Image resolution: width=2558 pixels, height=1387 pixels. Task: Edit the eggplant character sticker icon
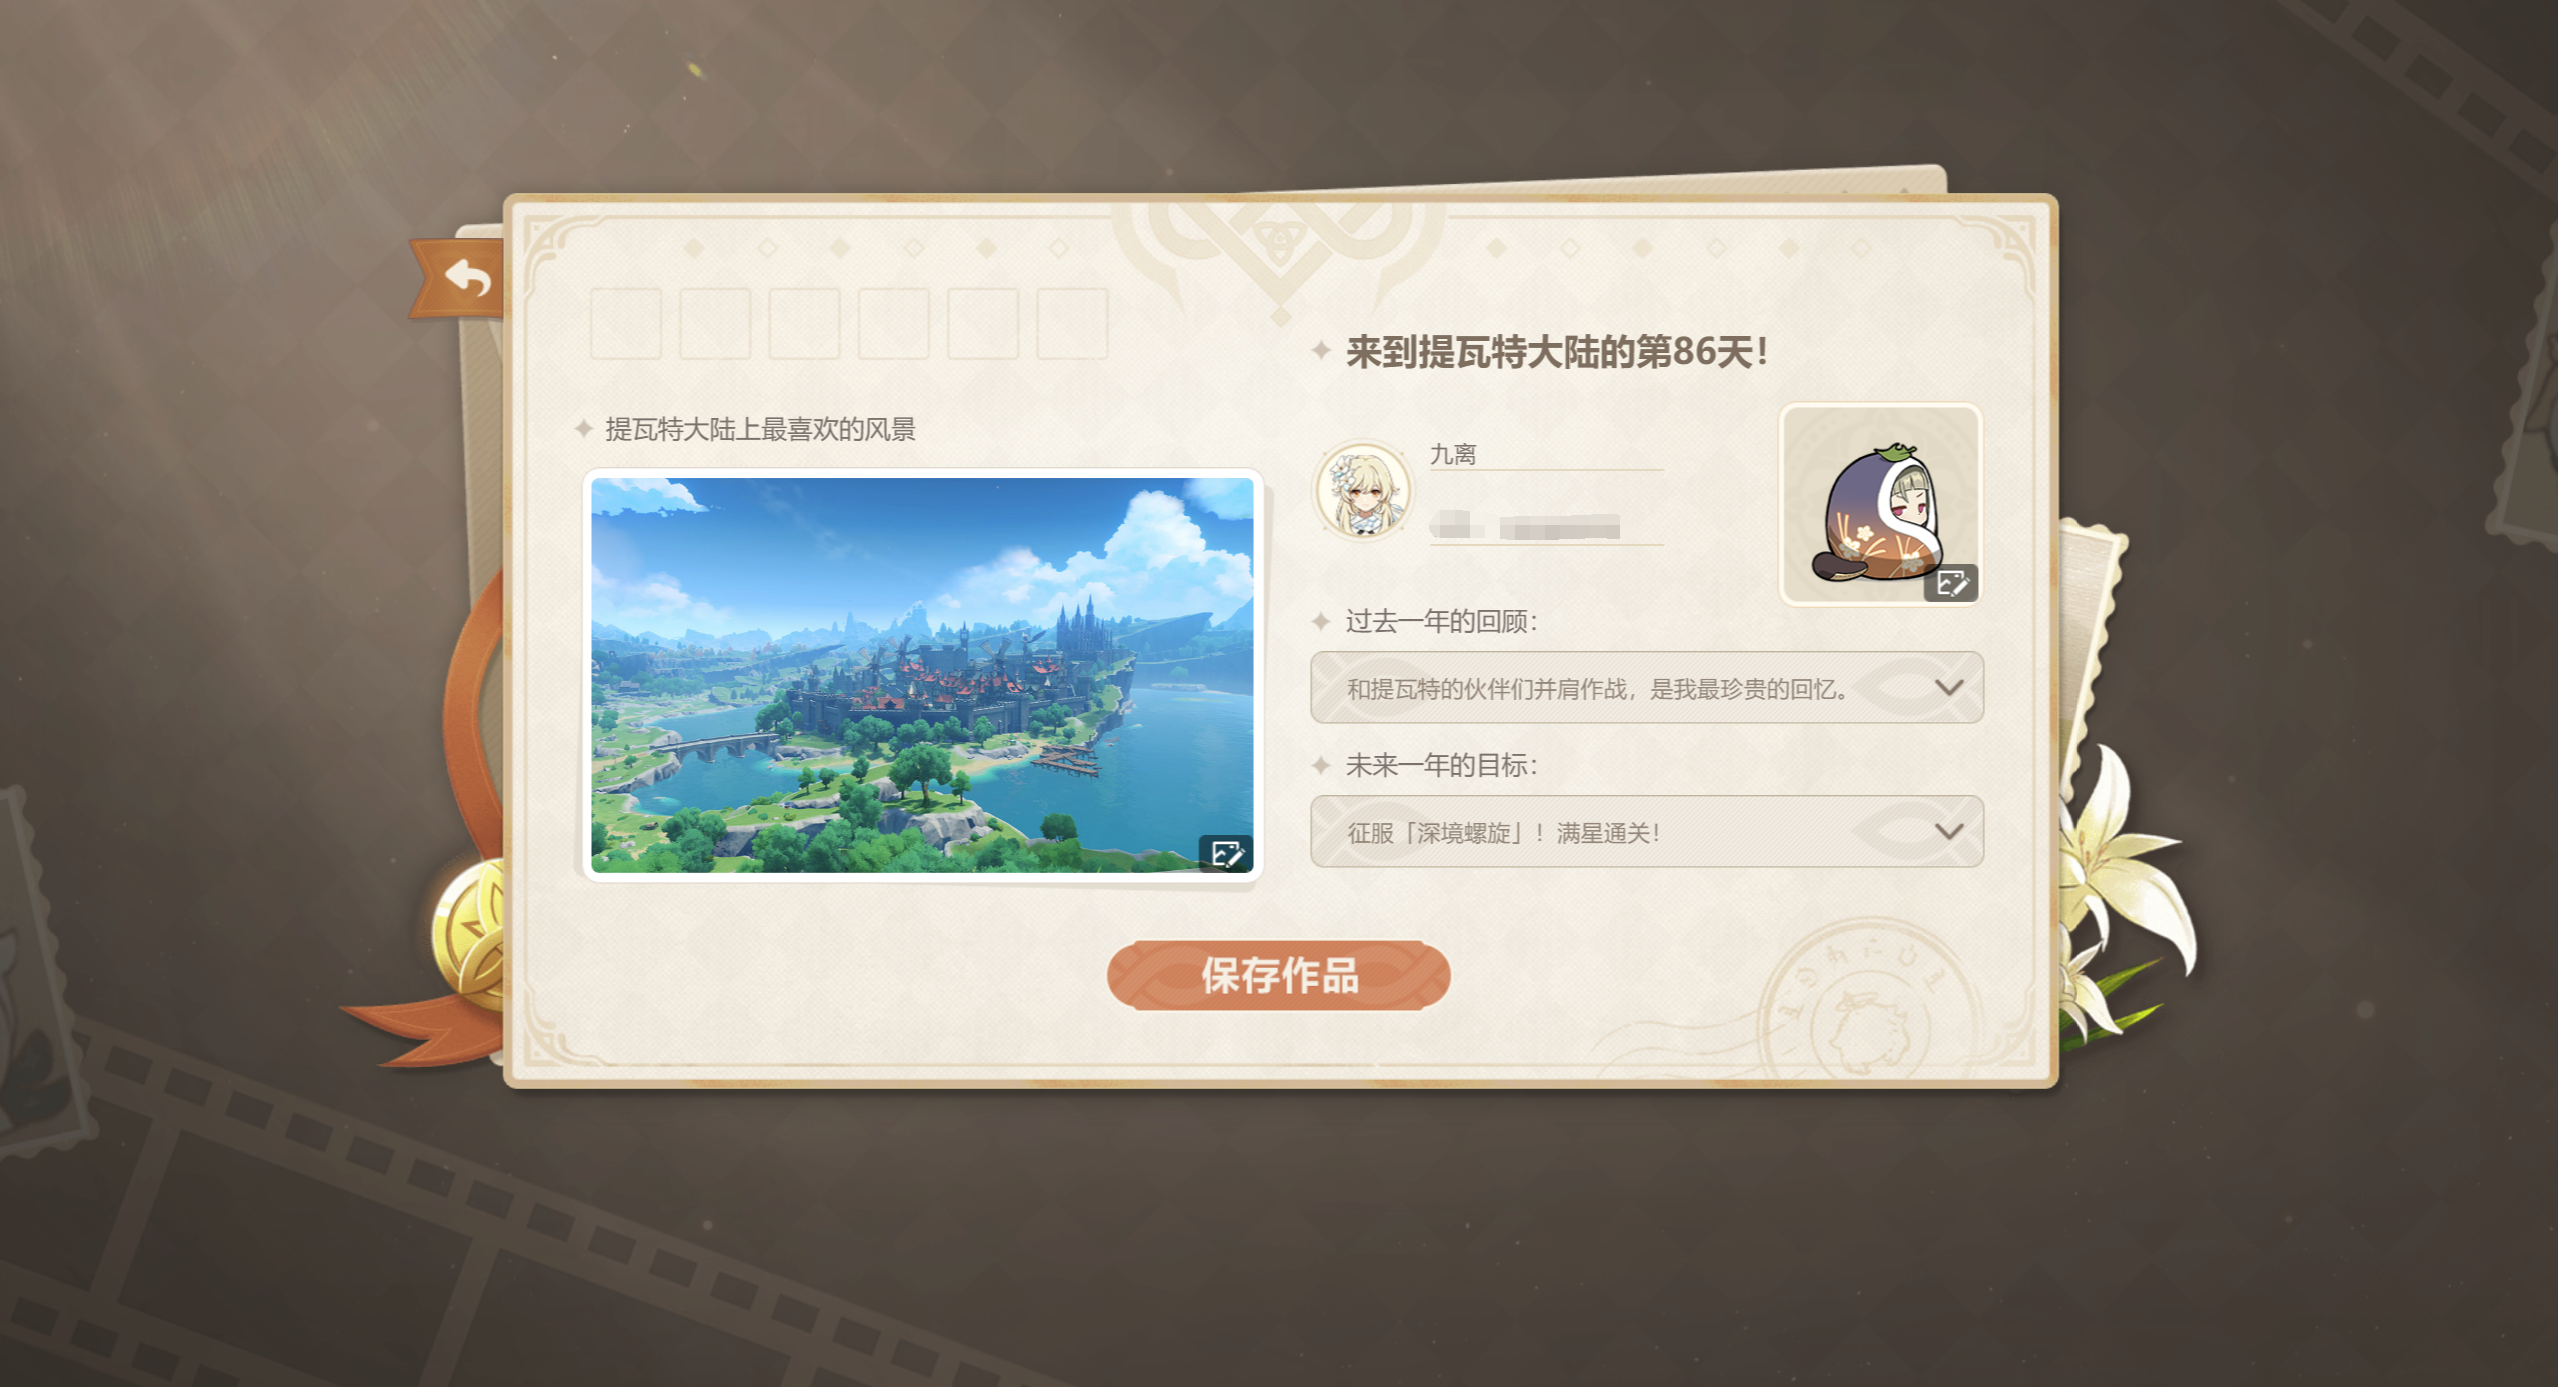tap(1950, 583)
